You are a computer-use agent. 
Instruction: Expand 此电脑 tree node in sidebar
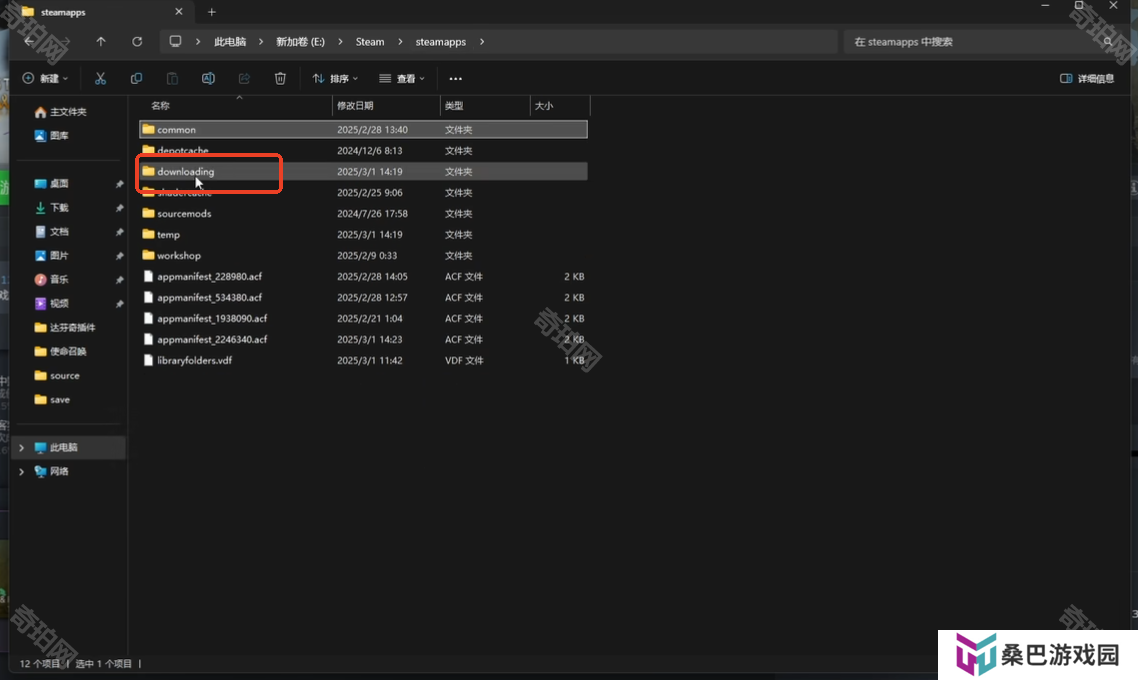pyautogui.click(x=22, y=448)
